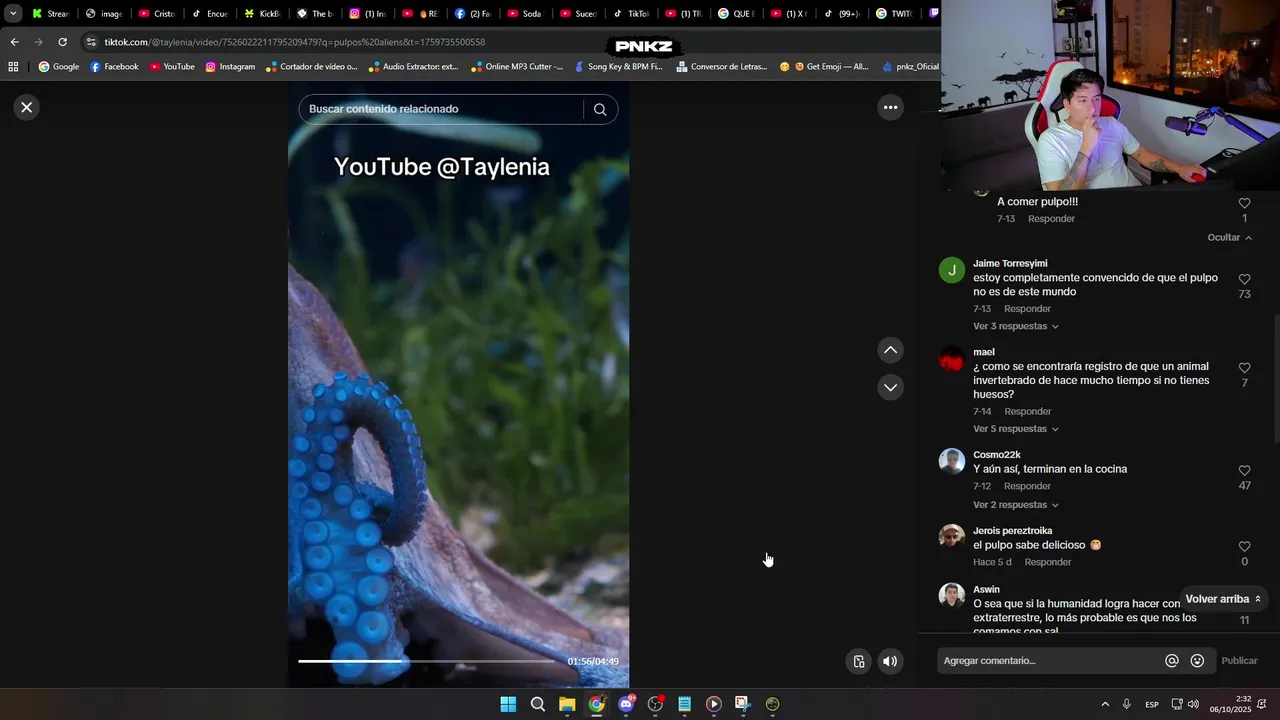Open 'Cortador de vídeo' bookmark

pos(311,67)
